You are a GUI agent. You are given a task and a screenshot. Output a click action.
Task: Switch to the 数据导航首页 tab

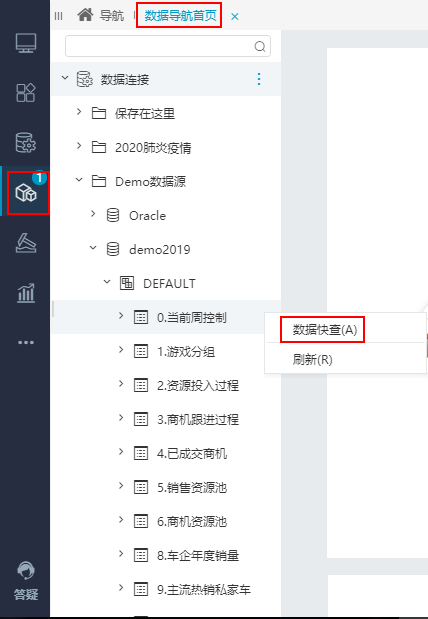point(180,16)
